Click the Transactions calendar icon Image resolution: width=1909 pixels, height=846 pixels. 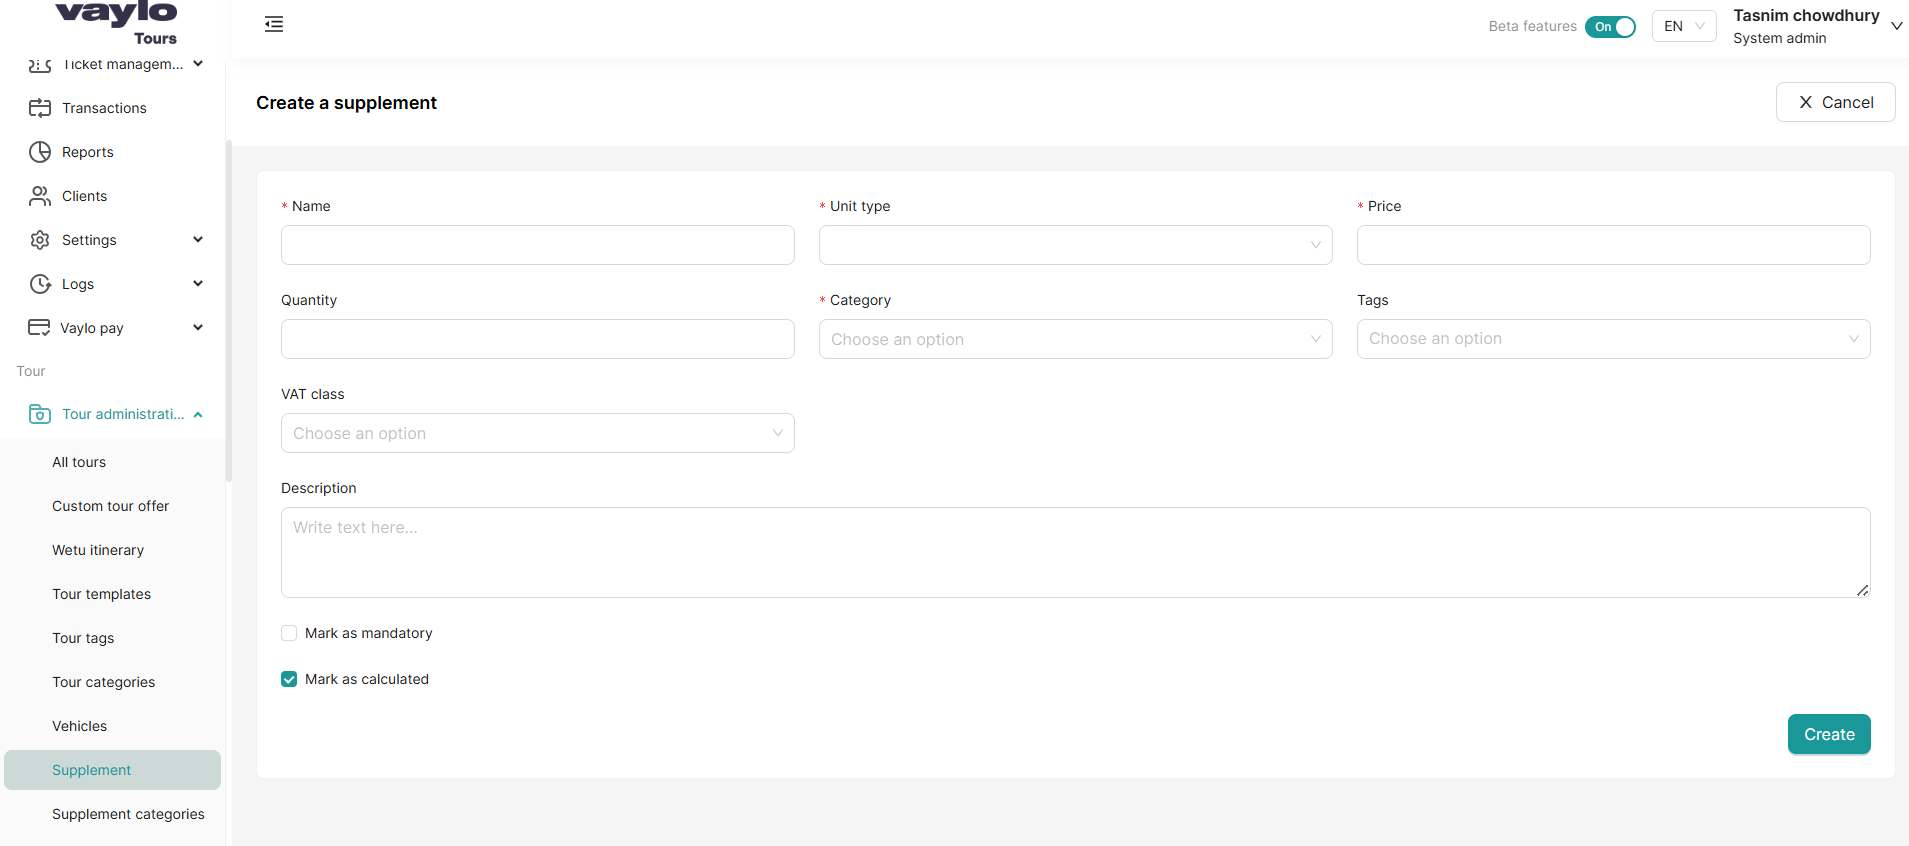click(x=40, y=108)
